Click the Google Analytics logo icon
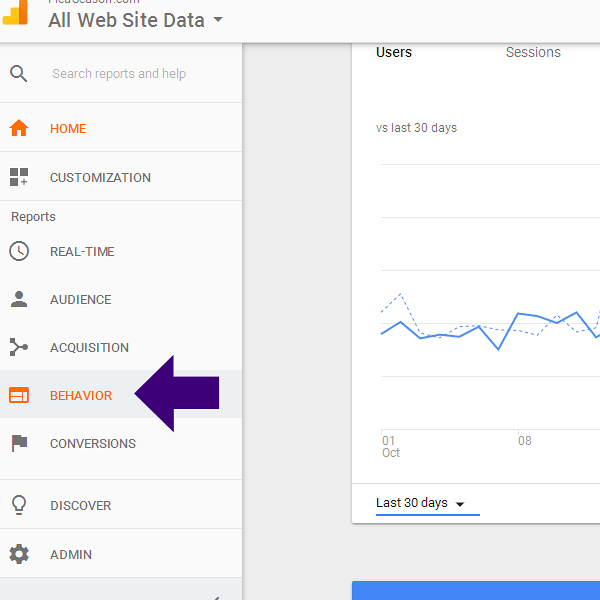The width and height of the screenshot is (600, 600). click(16, 12)
